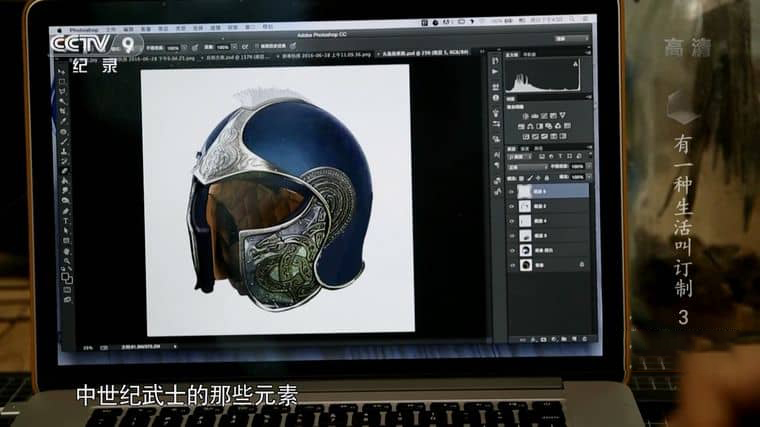
Task: Click the 100% opacity field in options bar
Action: [x=171, y=45]
